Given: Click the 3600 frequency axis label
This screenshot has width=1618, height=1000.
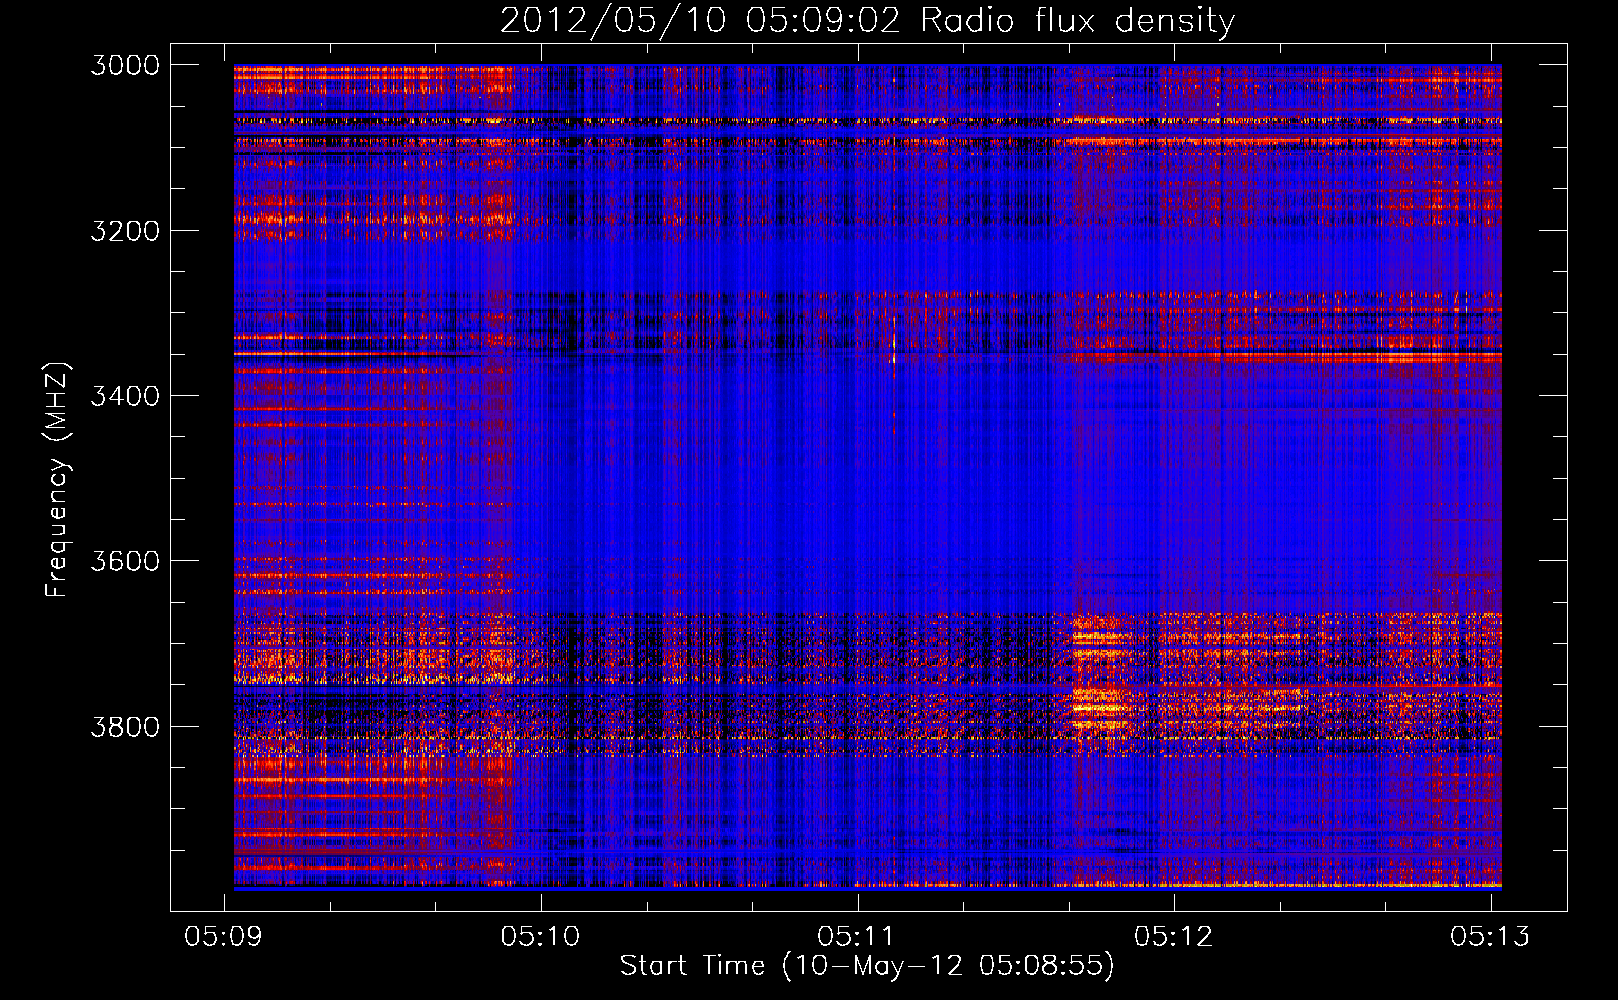Looking at the screenshot, I should (x=125, y=561).
